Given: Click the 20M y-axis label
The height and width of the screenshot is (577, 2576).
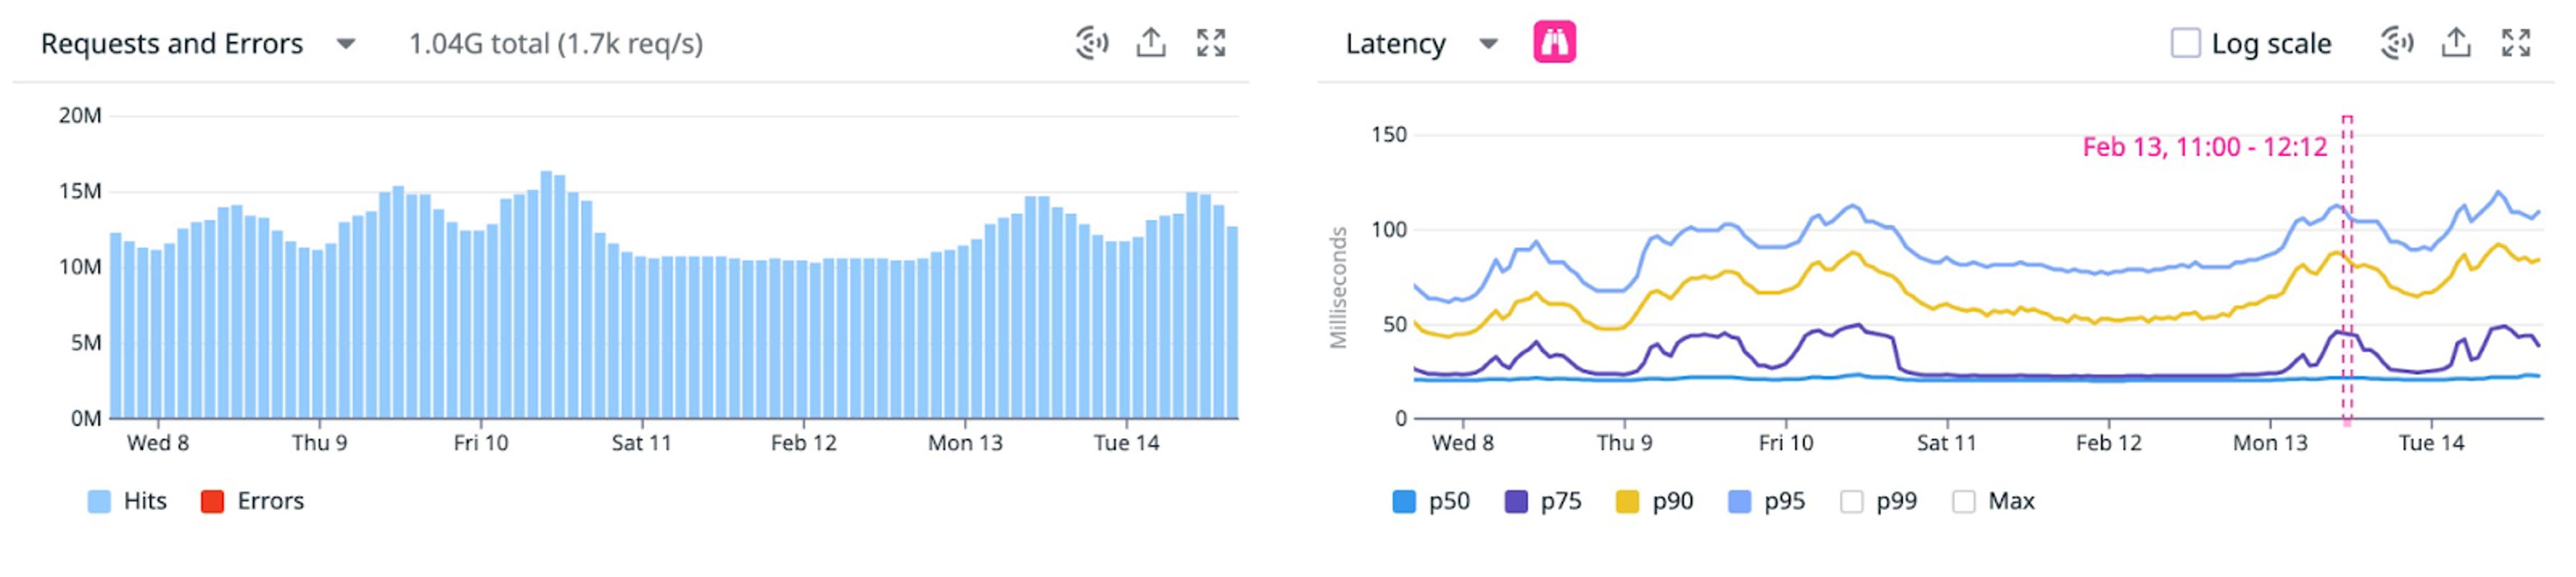Looking at the screenshot, I should tap(80, 116).
